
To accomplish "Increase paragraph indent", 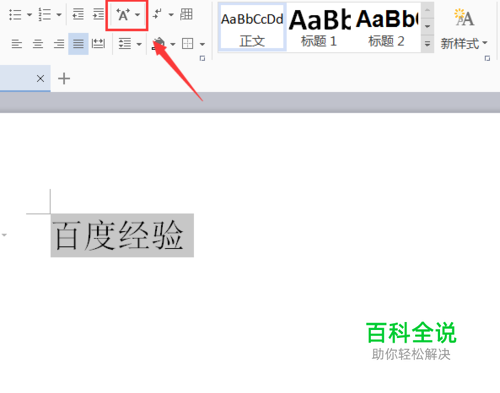I will [x=98, y=15].
